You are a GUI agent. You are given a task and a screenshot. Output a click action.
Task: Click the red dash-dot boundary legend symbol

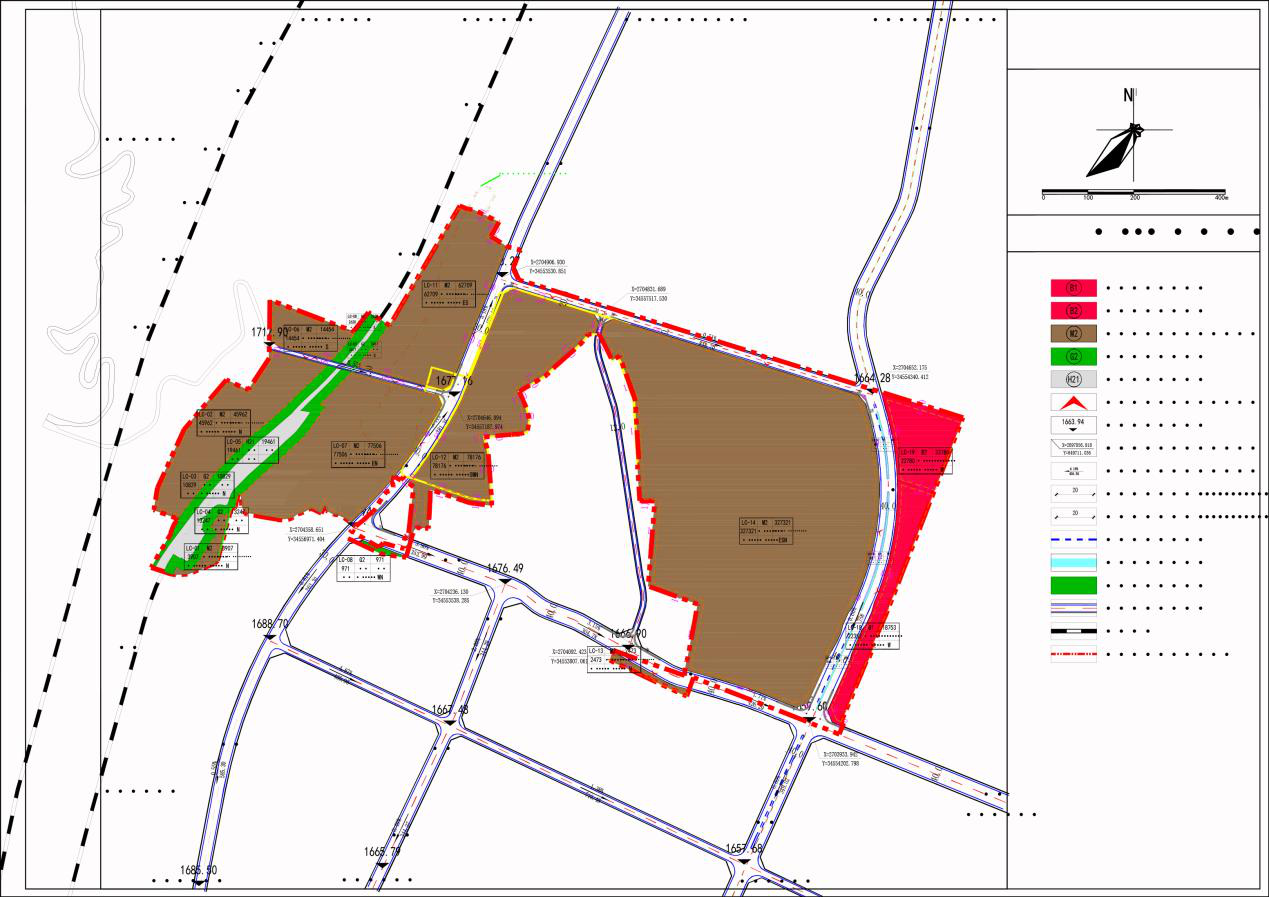1073,655
